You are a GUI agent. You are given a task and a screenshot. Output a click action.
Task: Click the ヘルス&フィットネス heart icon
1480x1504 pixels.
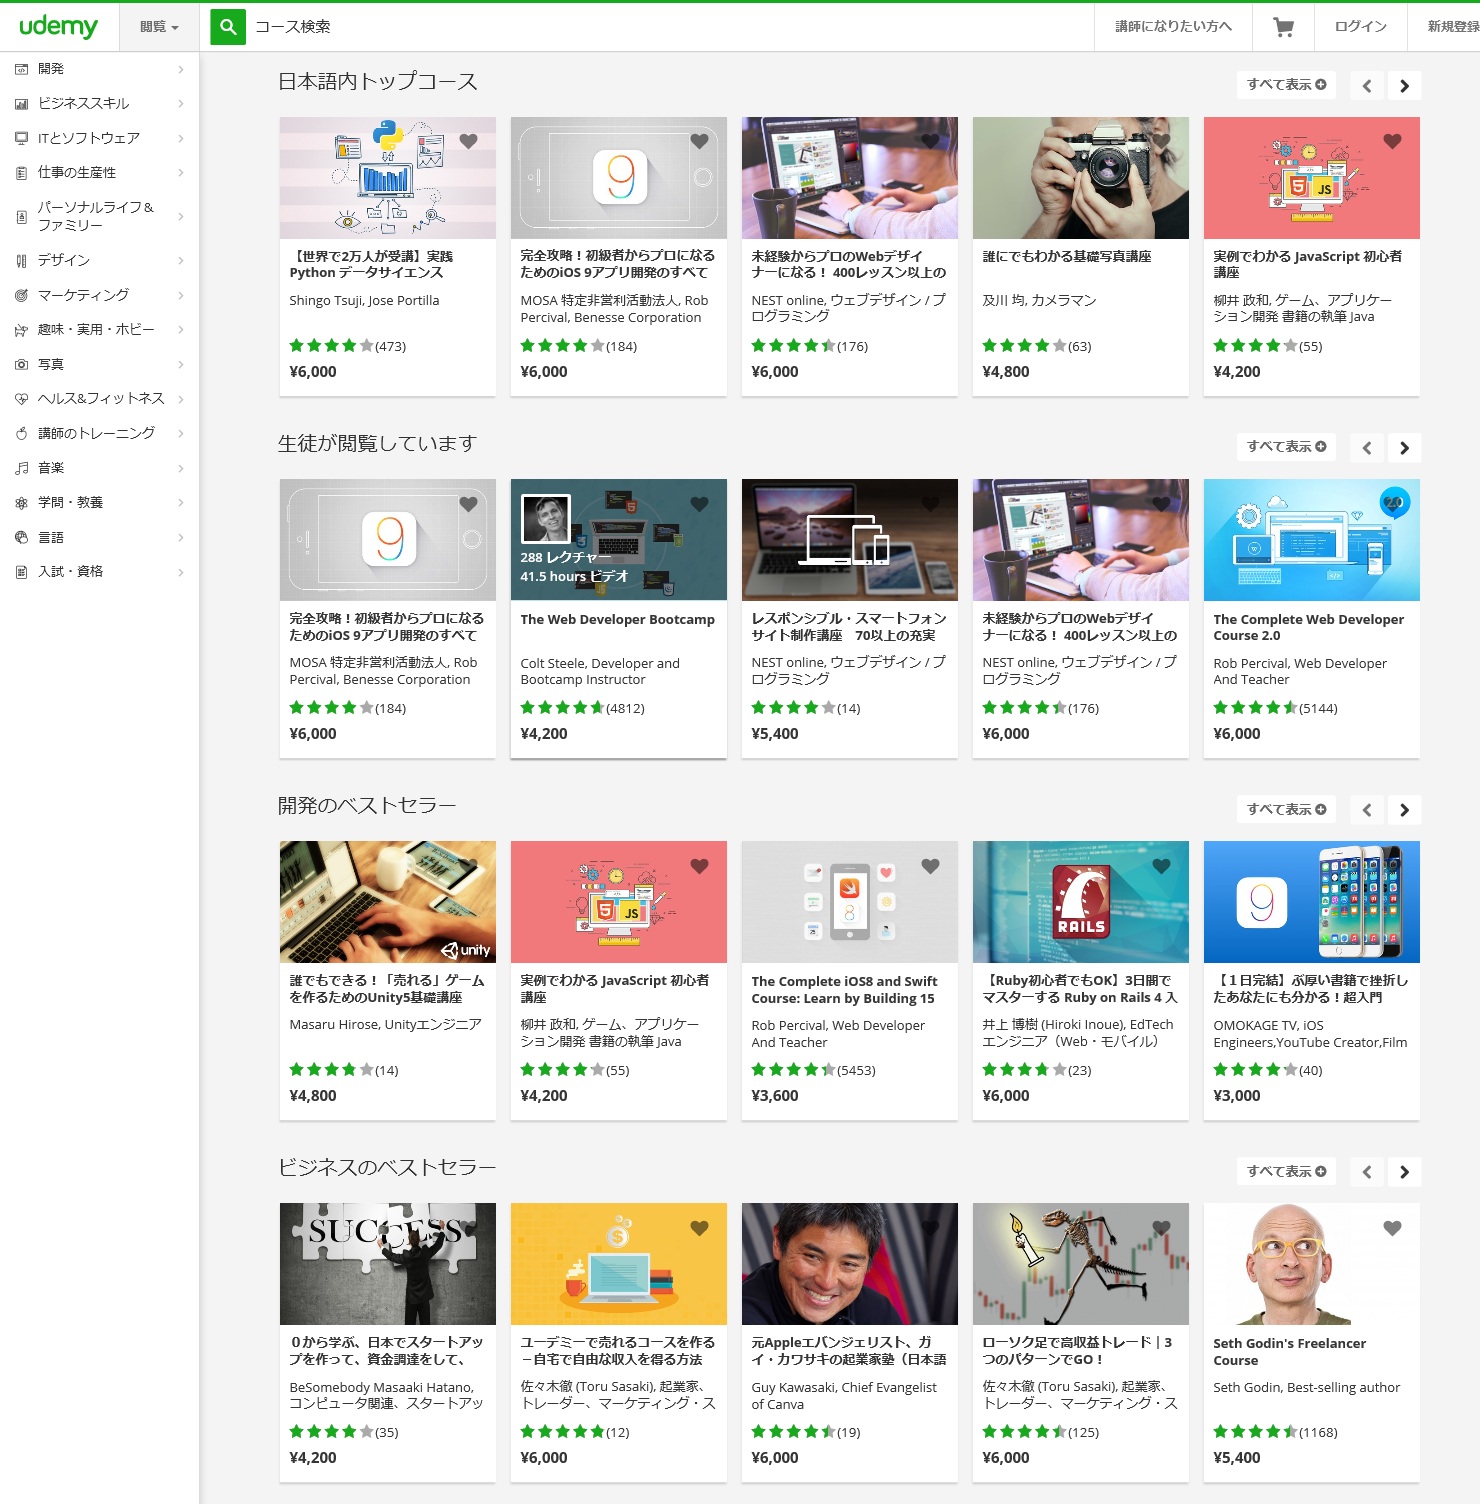21,399
